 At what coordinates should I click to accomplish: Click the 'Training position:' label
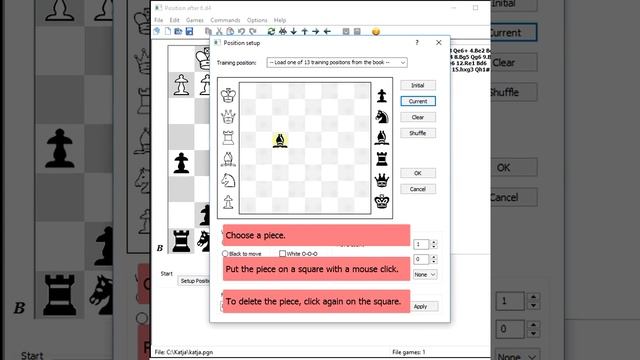point(236,62)
